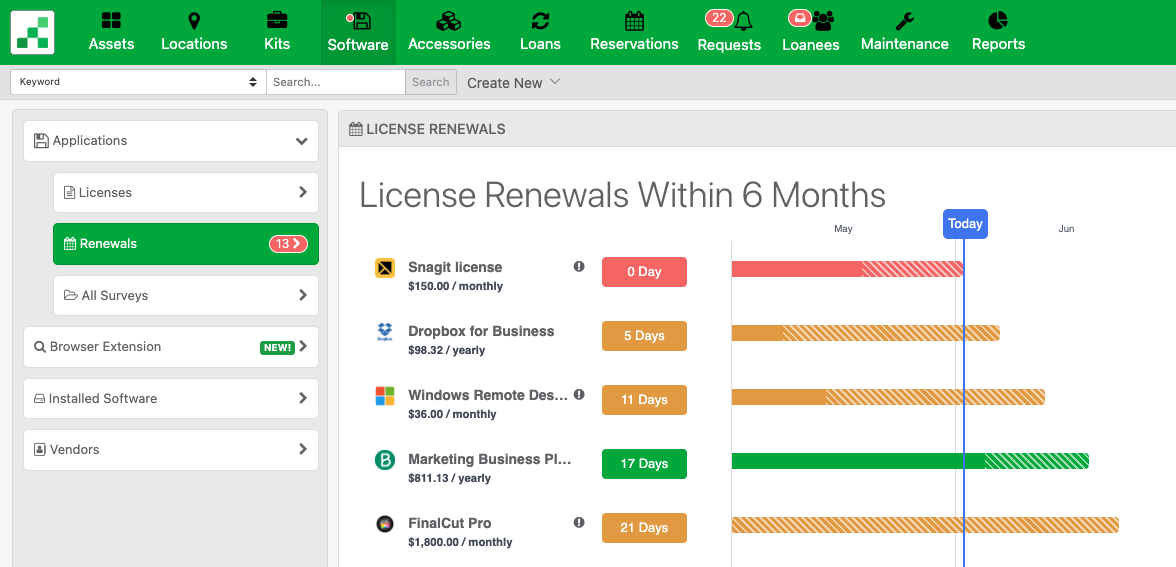
Task: Click the Installed Software chevron
Action: click(302, 398)
